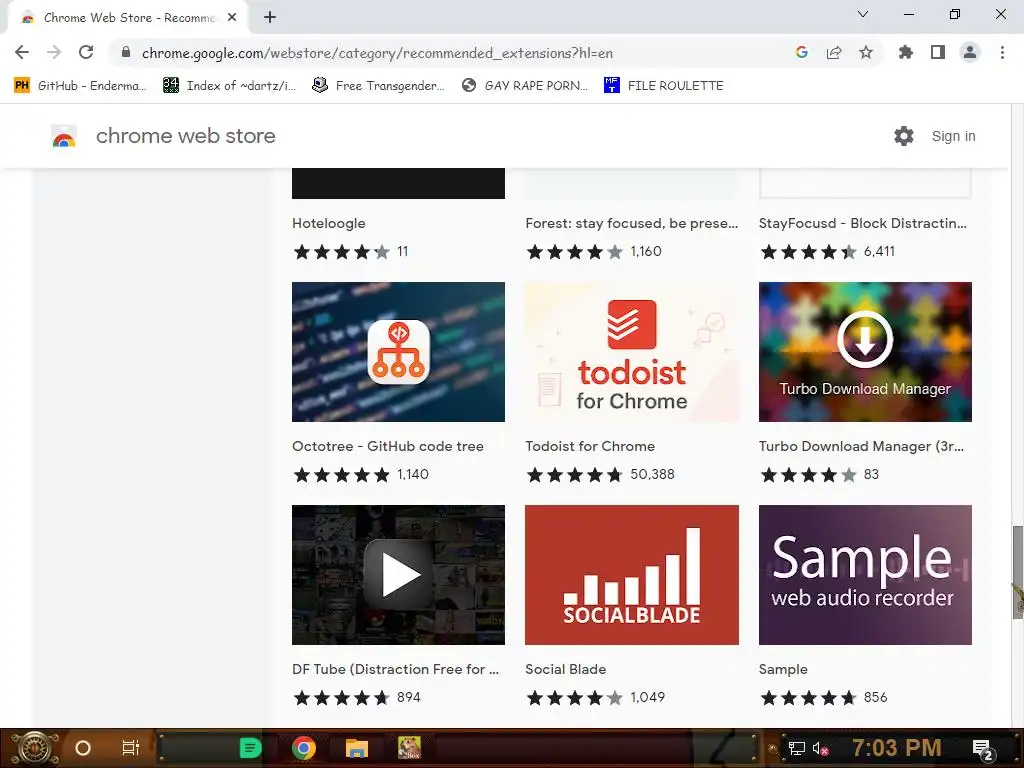Click Turbo Download Manager (3r... title

pos(861,447)
